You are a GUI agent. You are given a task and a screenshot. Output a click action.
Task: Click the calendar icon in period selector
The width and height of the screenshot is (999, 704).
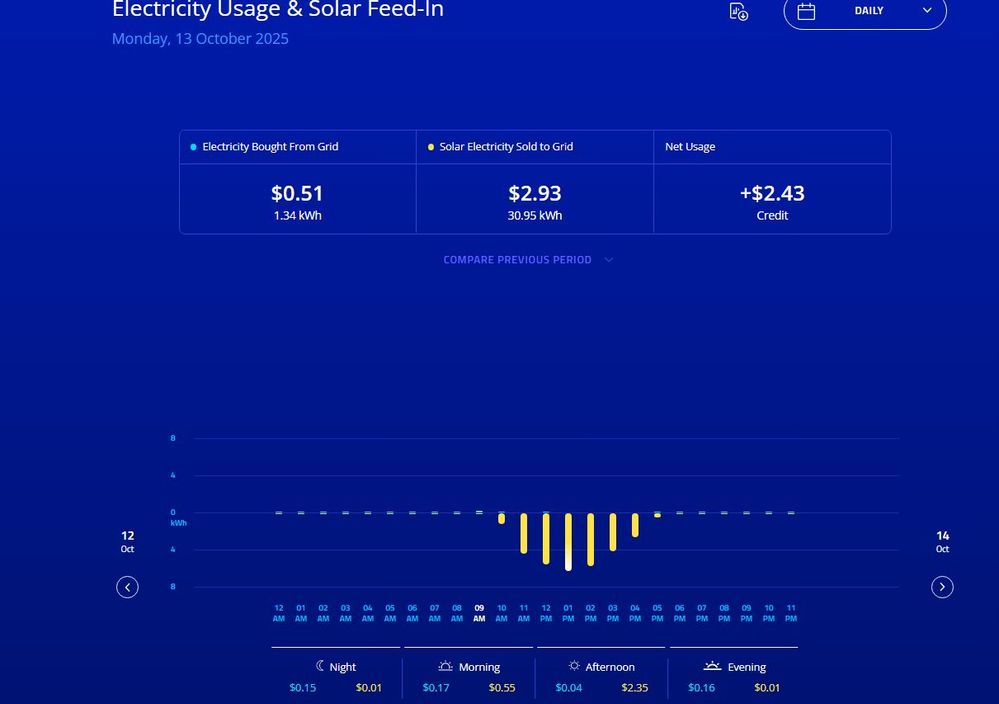click(x=806, y=11)
